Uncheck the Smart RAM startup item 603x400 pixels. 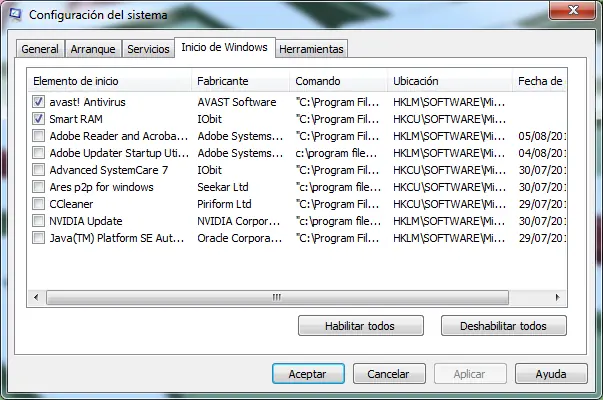point(38,119)
